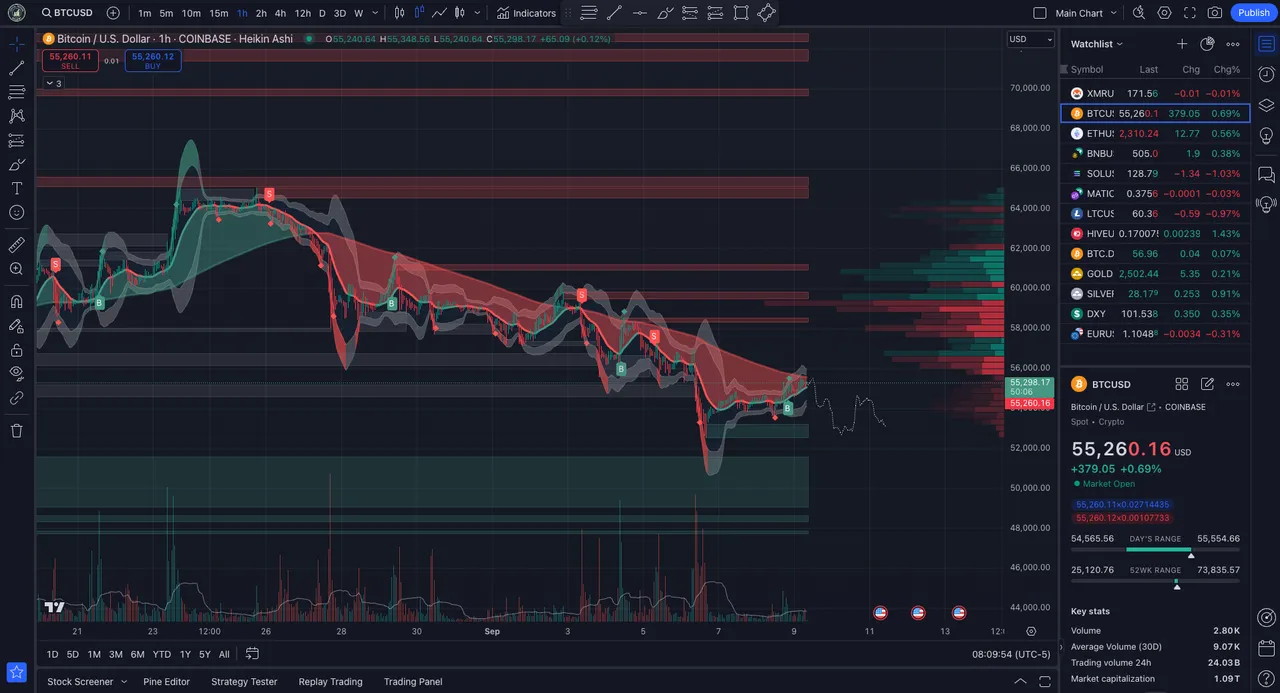
Task: Open the Replay Trading tab
Action: pos(330,682)
